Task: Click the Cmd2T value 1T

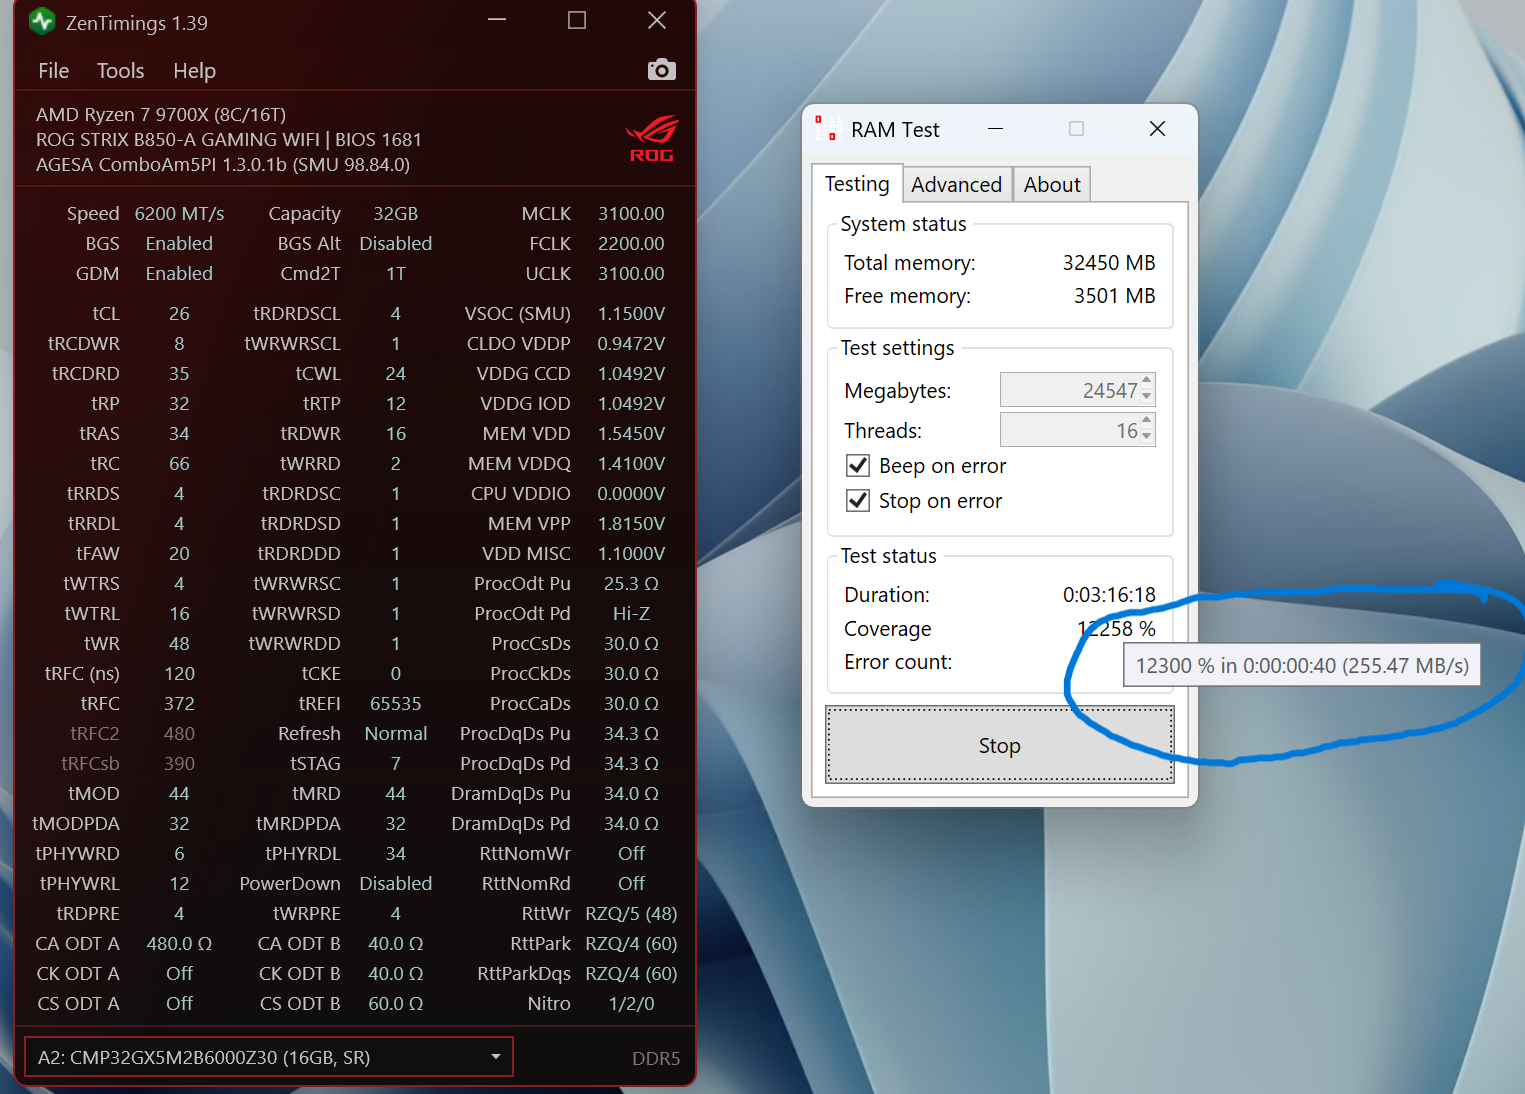Action: (396, 274)
